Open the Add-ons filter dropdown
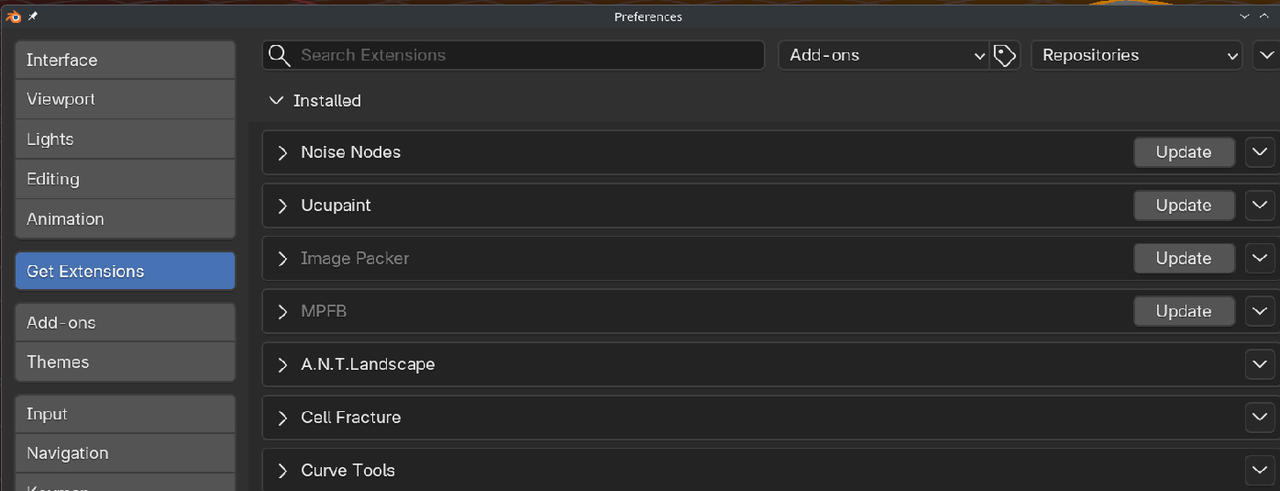The image size is (1280, 491). (x=884, y=55)
